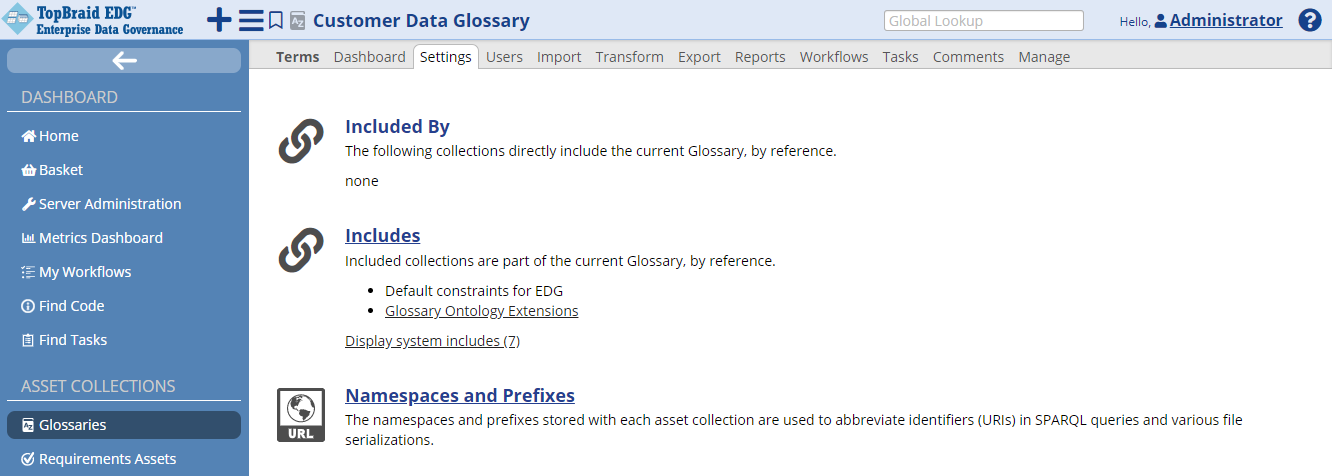Focus the Global Lookup search field
The width and height of the screenshot is (1332, 476).
point(983,20)
